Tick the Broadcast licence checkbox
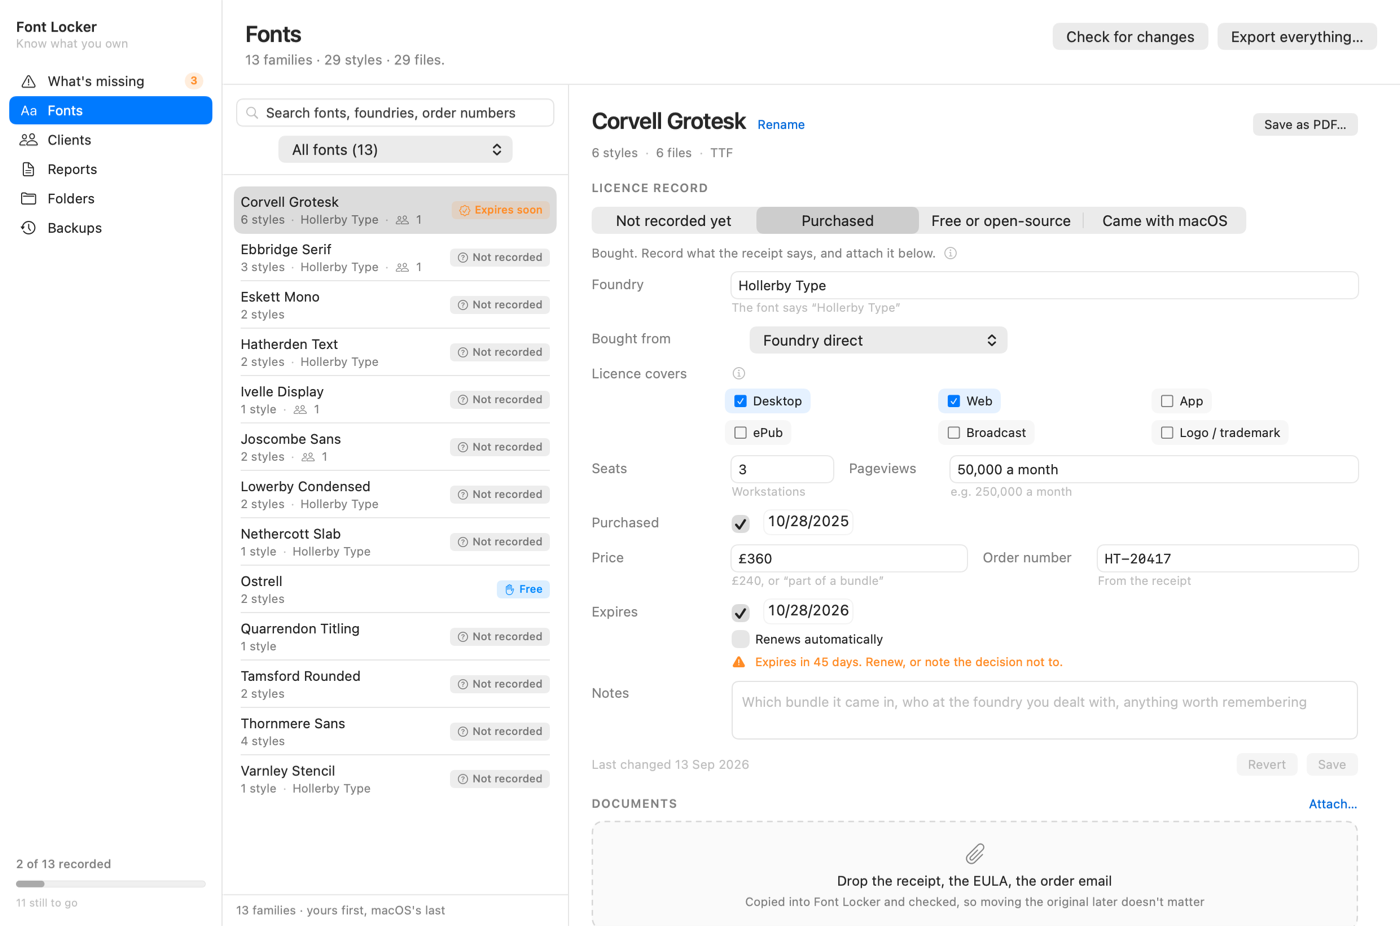The width and height of the screenshot is (1400, 926). [953, 433]
